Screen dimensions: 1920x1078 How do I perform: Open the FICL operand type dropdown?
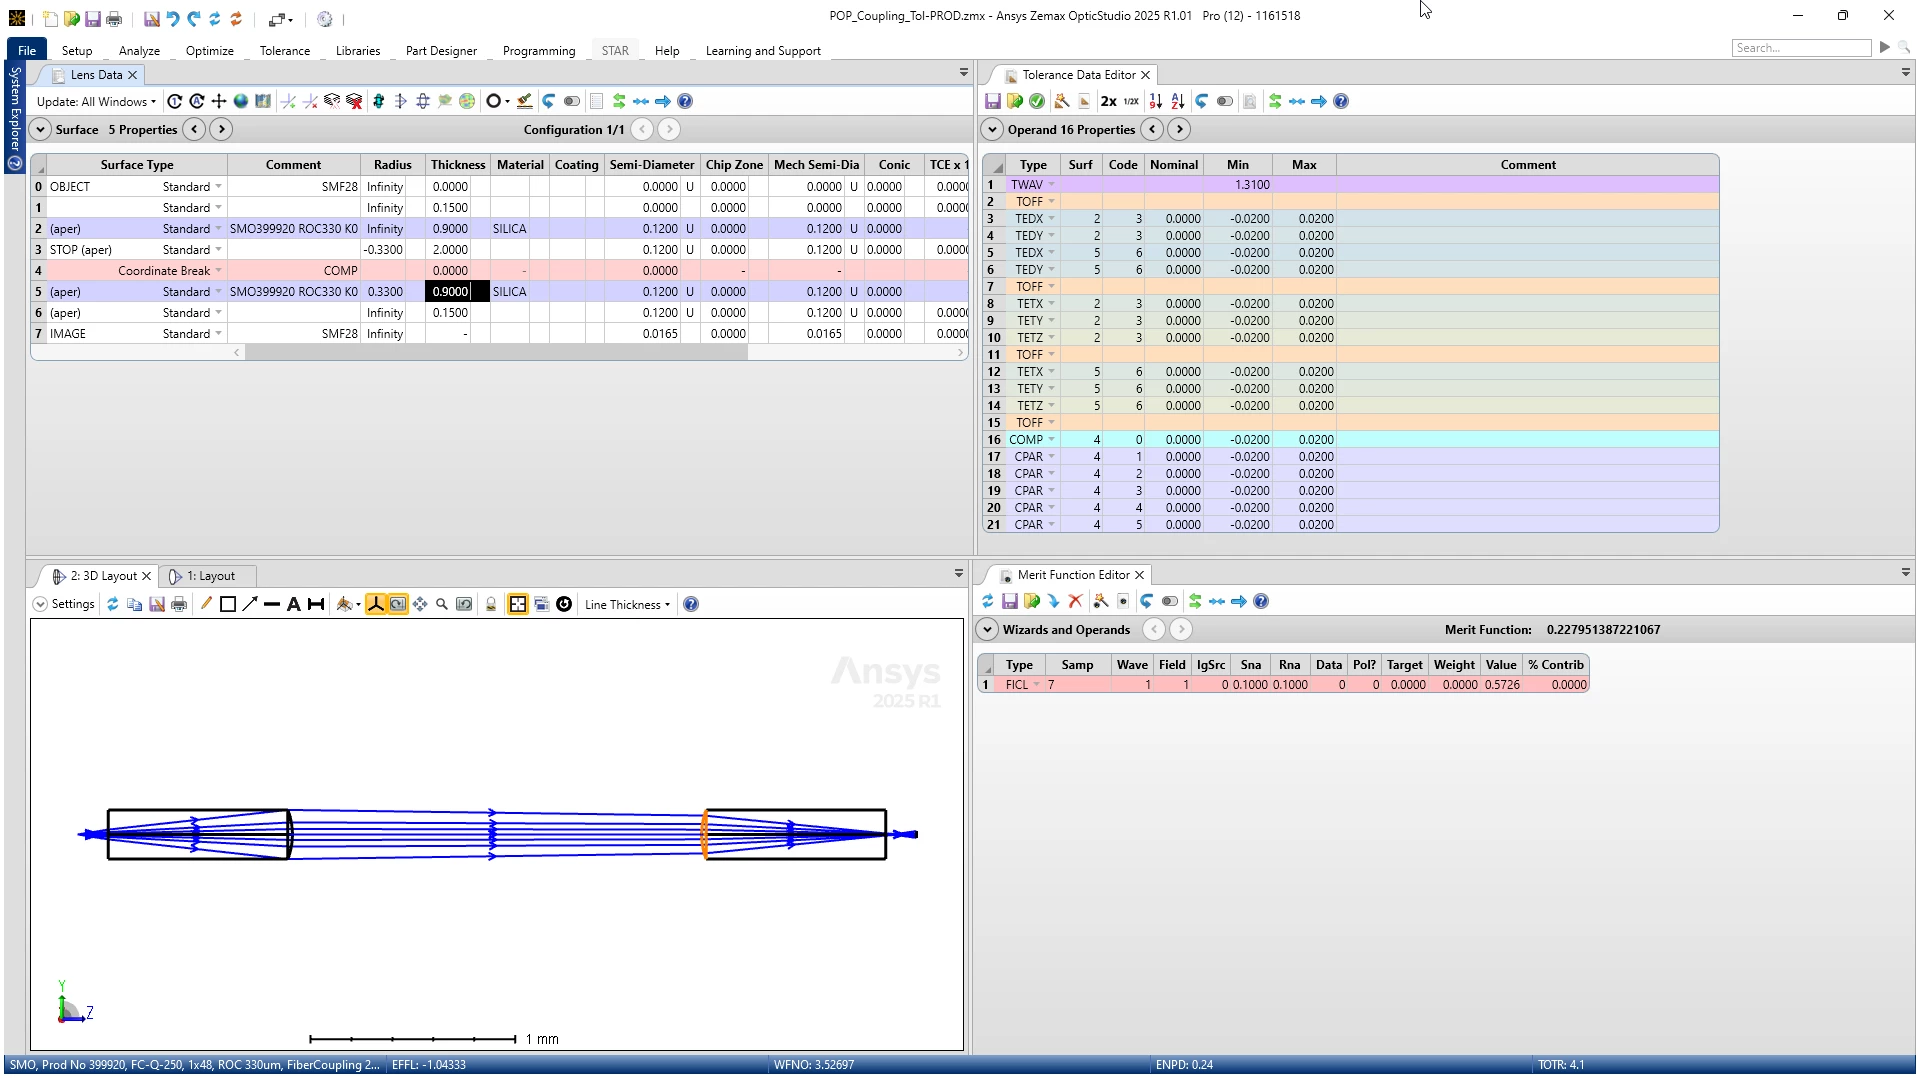coord(1037,685)
